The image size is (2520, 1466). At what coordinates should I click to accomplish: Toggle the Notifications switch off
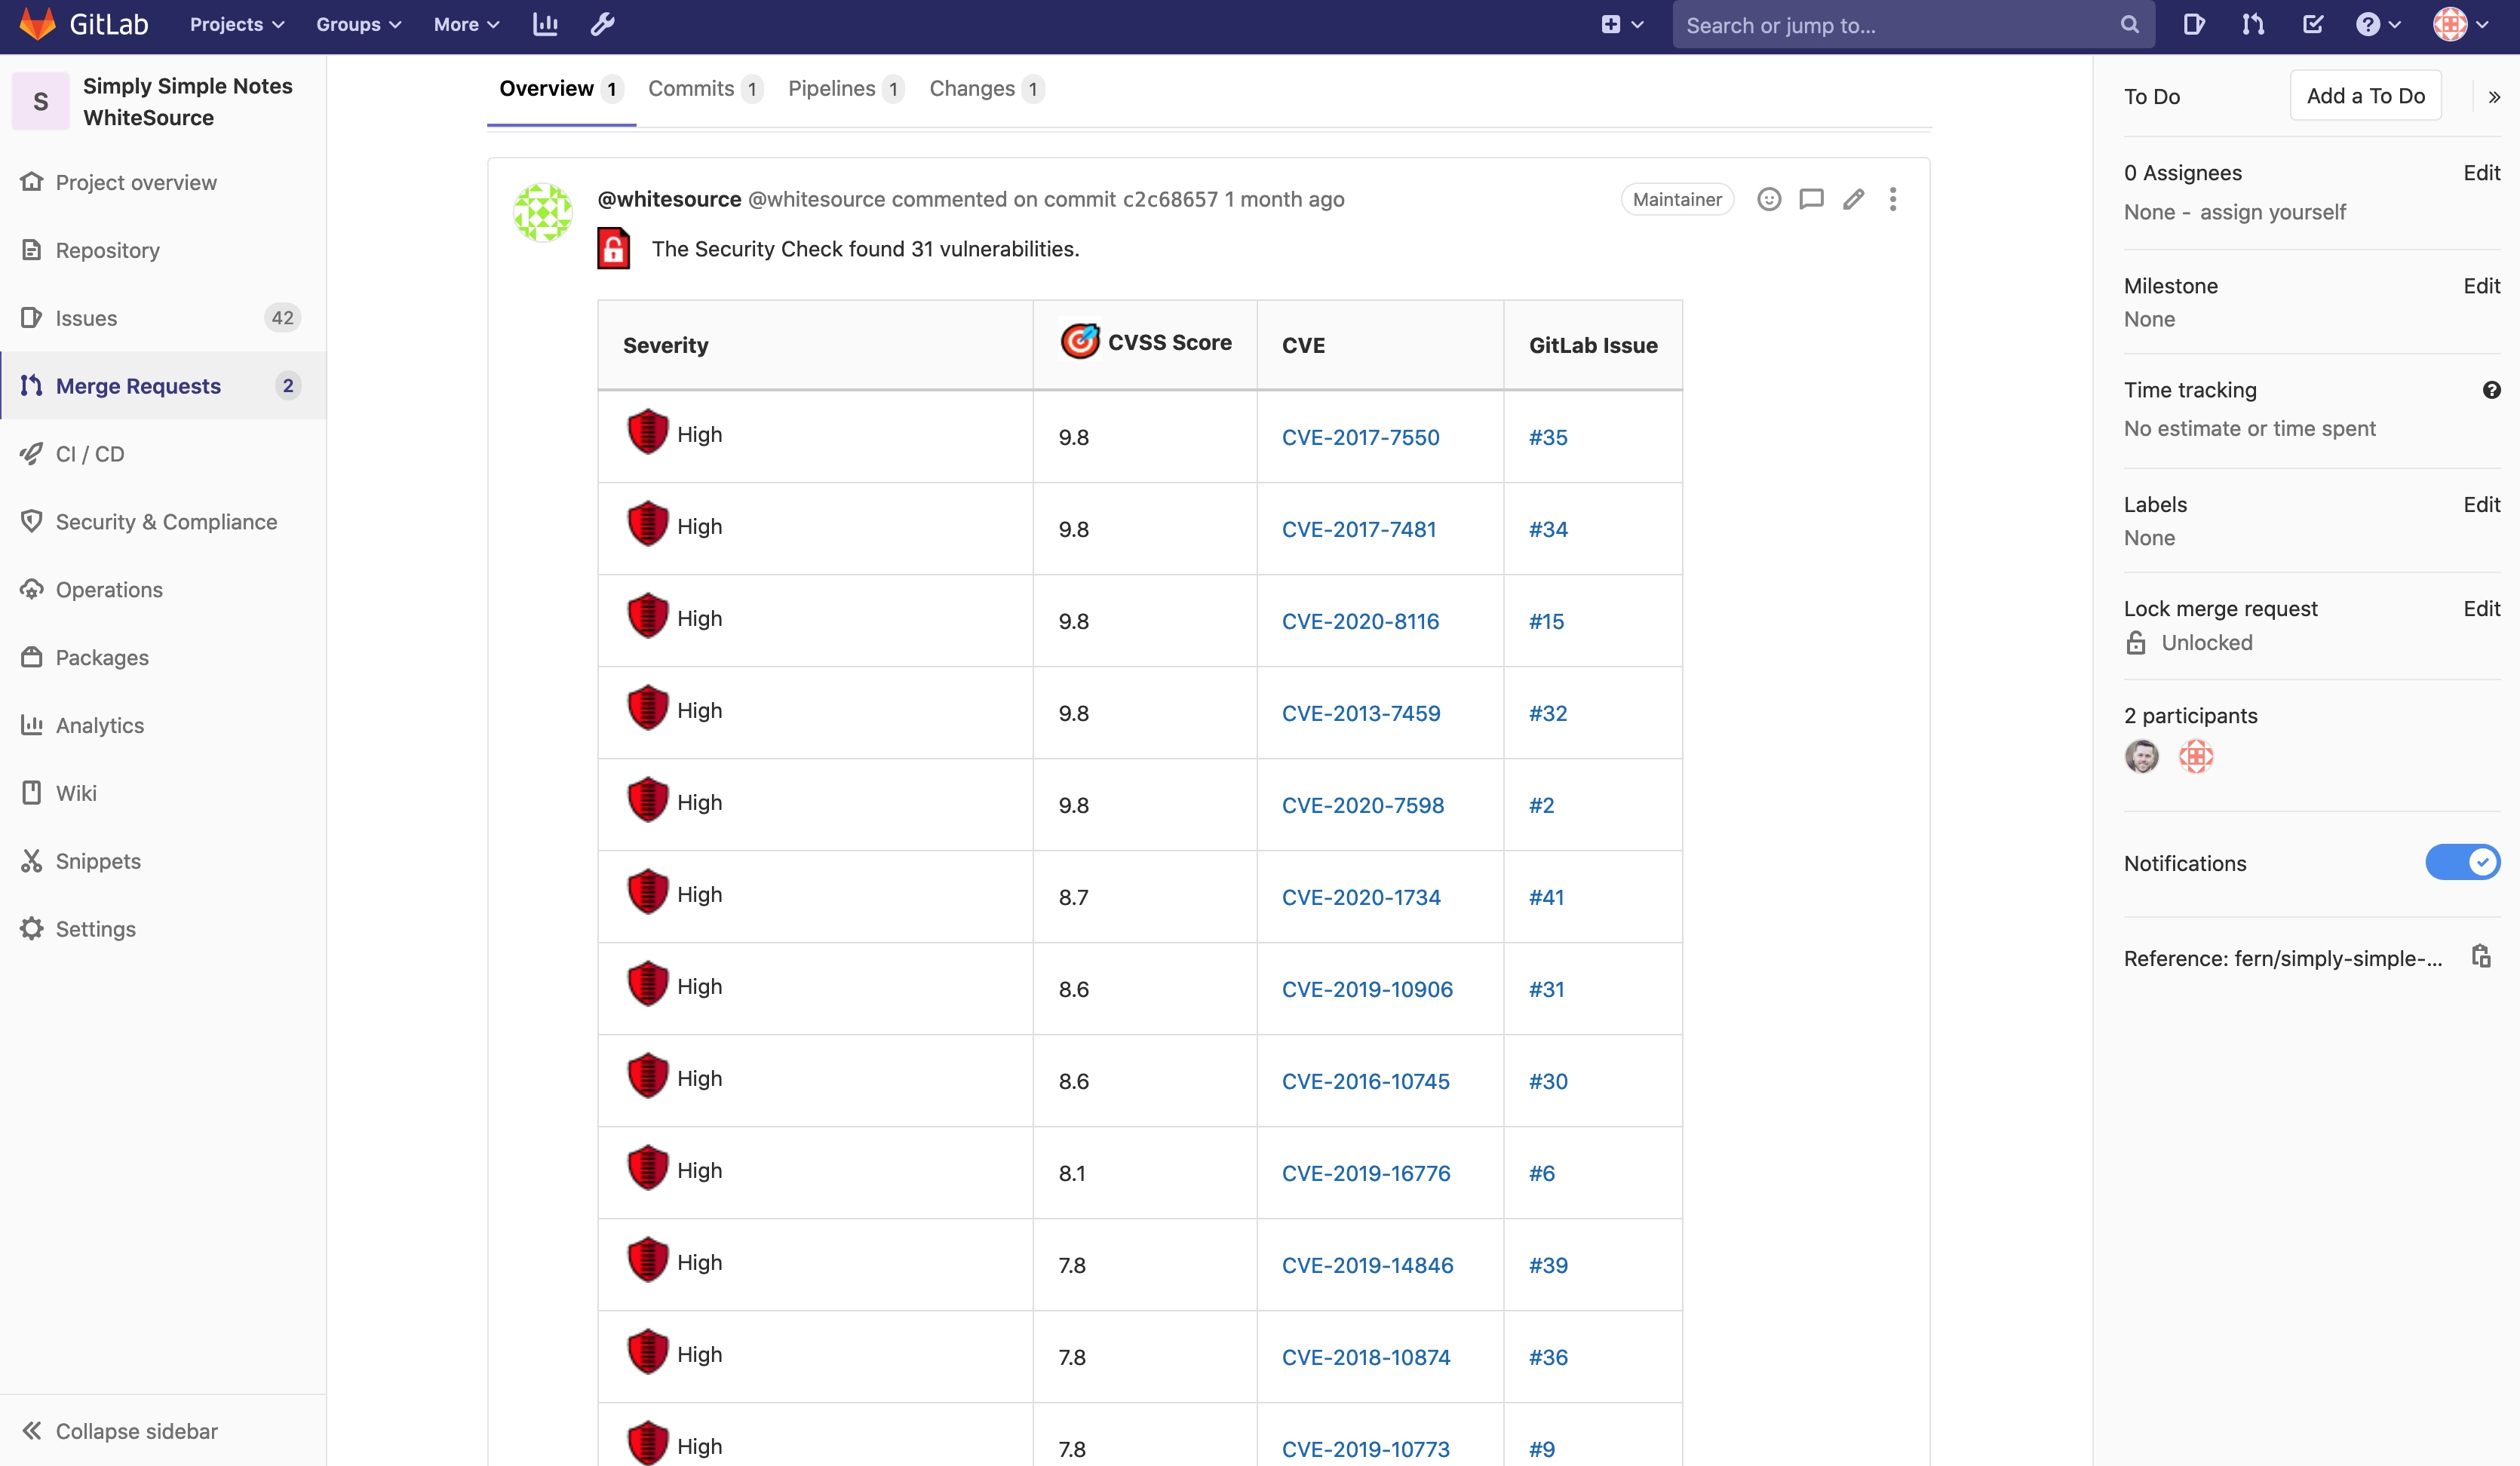[2461, 862]
